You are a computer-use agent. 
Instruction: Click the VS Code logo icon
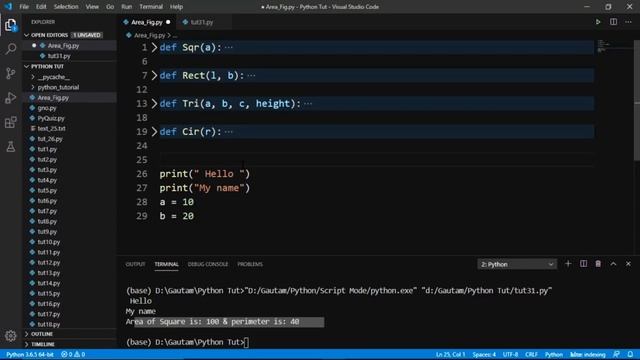pyautogui.click(x=8, y=7)
